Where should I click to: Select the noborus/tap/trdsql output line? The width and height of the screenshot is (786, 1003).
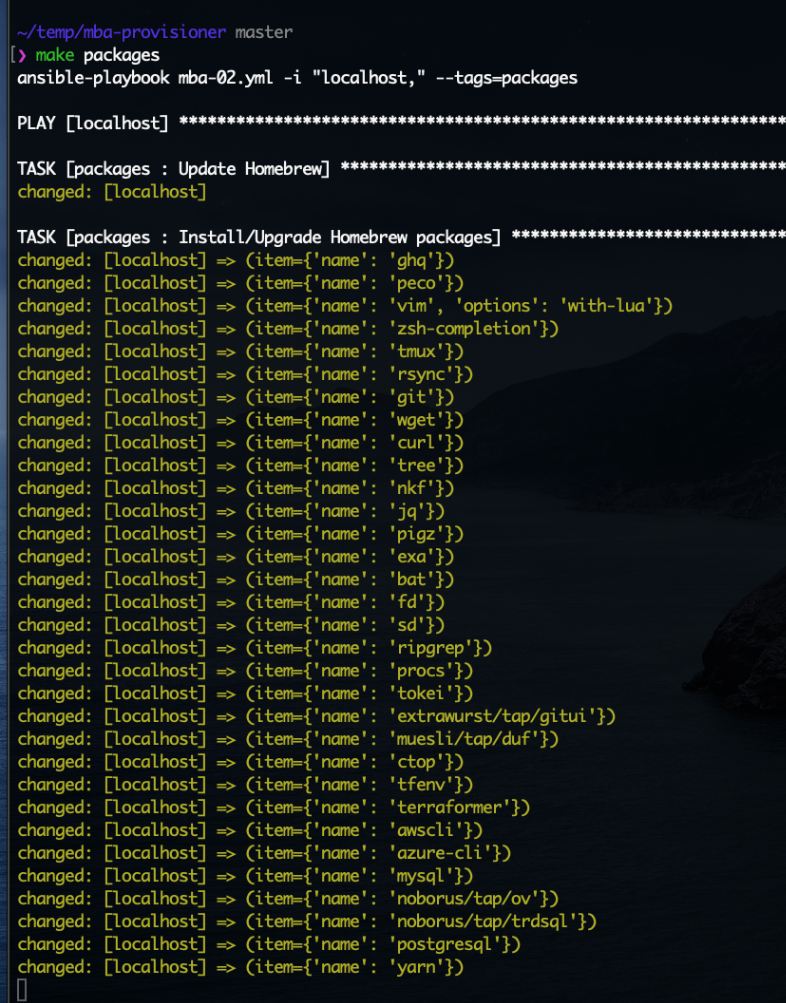pyautogui.click(x=307, y=922)
